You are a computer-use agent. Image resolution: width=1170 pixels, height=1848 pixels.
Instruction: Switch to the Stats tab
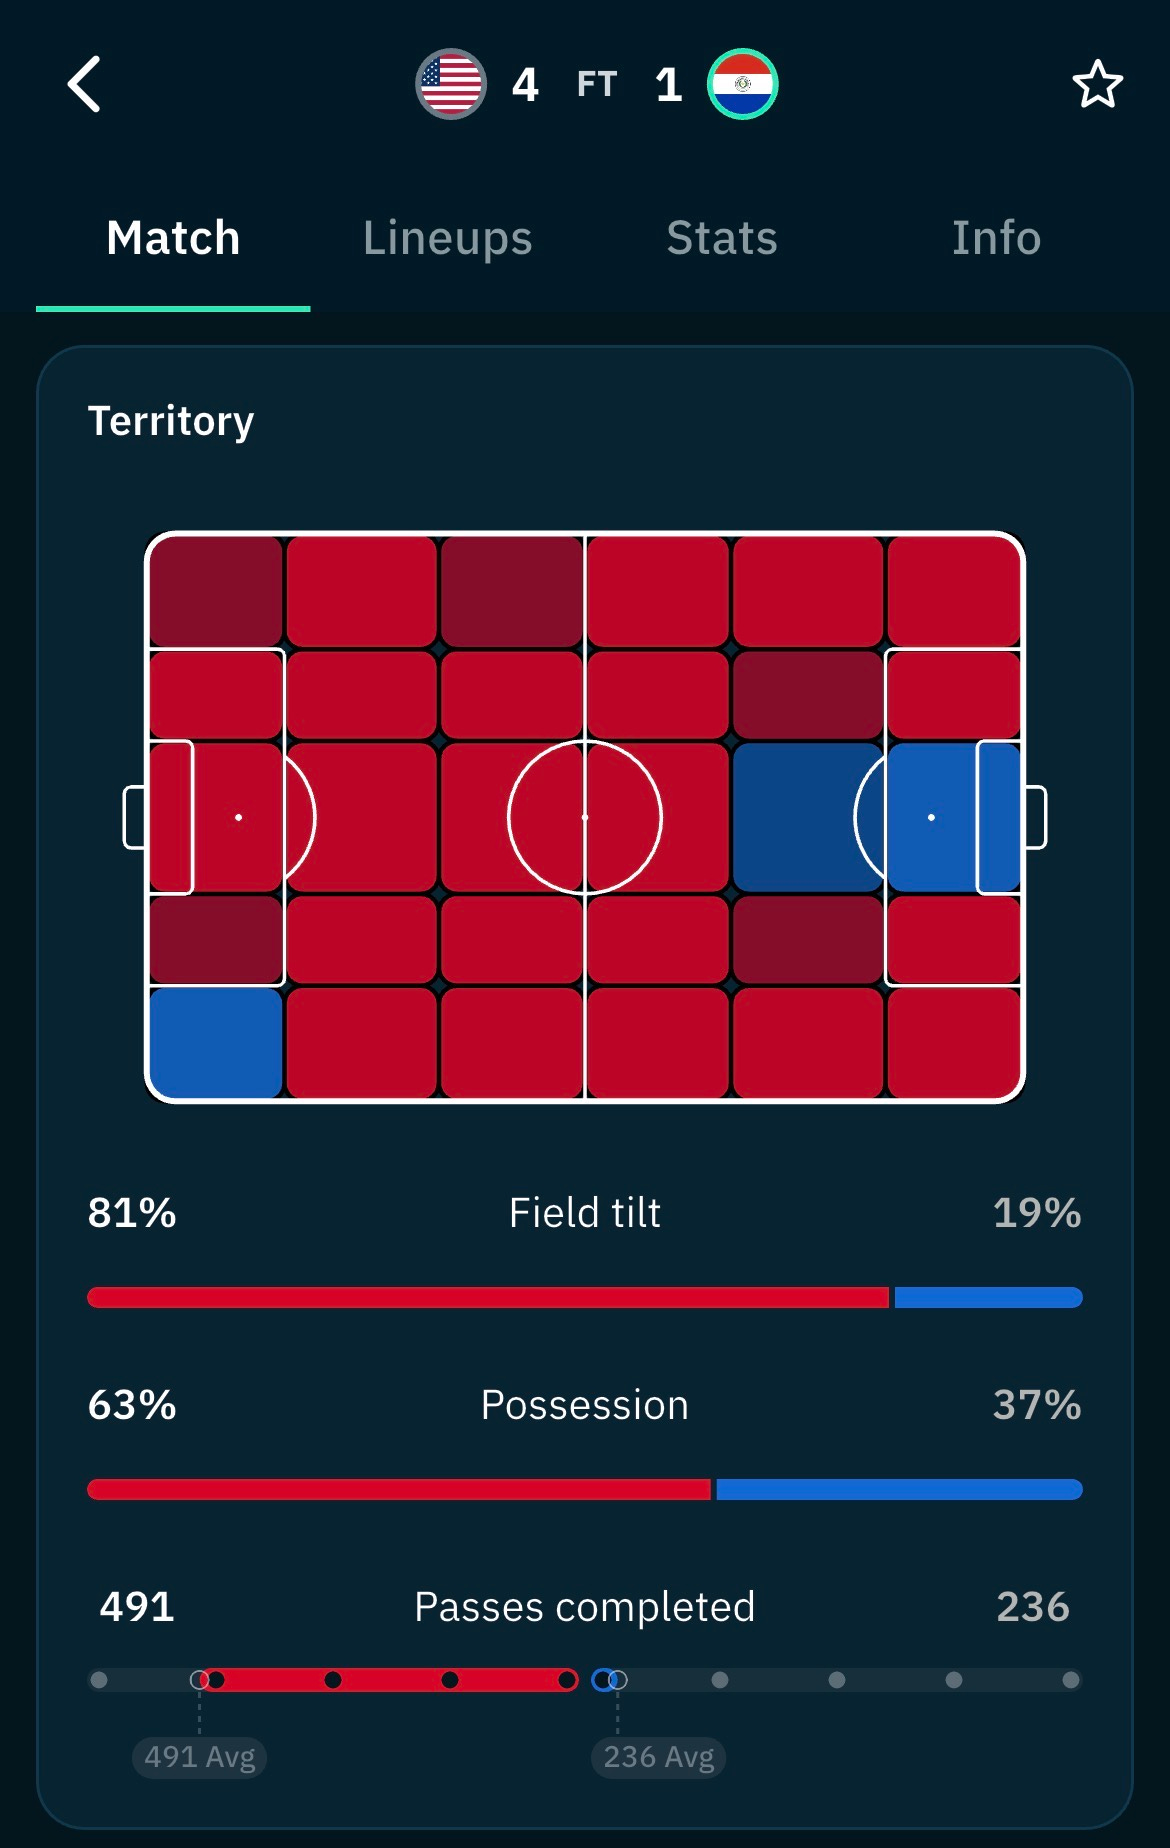click(x=722, y=238)
